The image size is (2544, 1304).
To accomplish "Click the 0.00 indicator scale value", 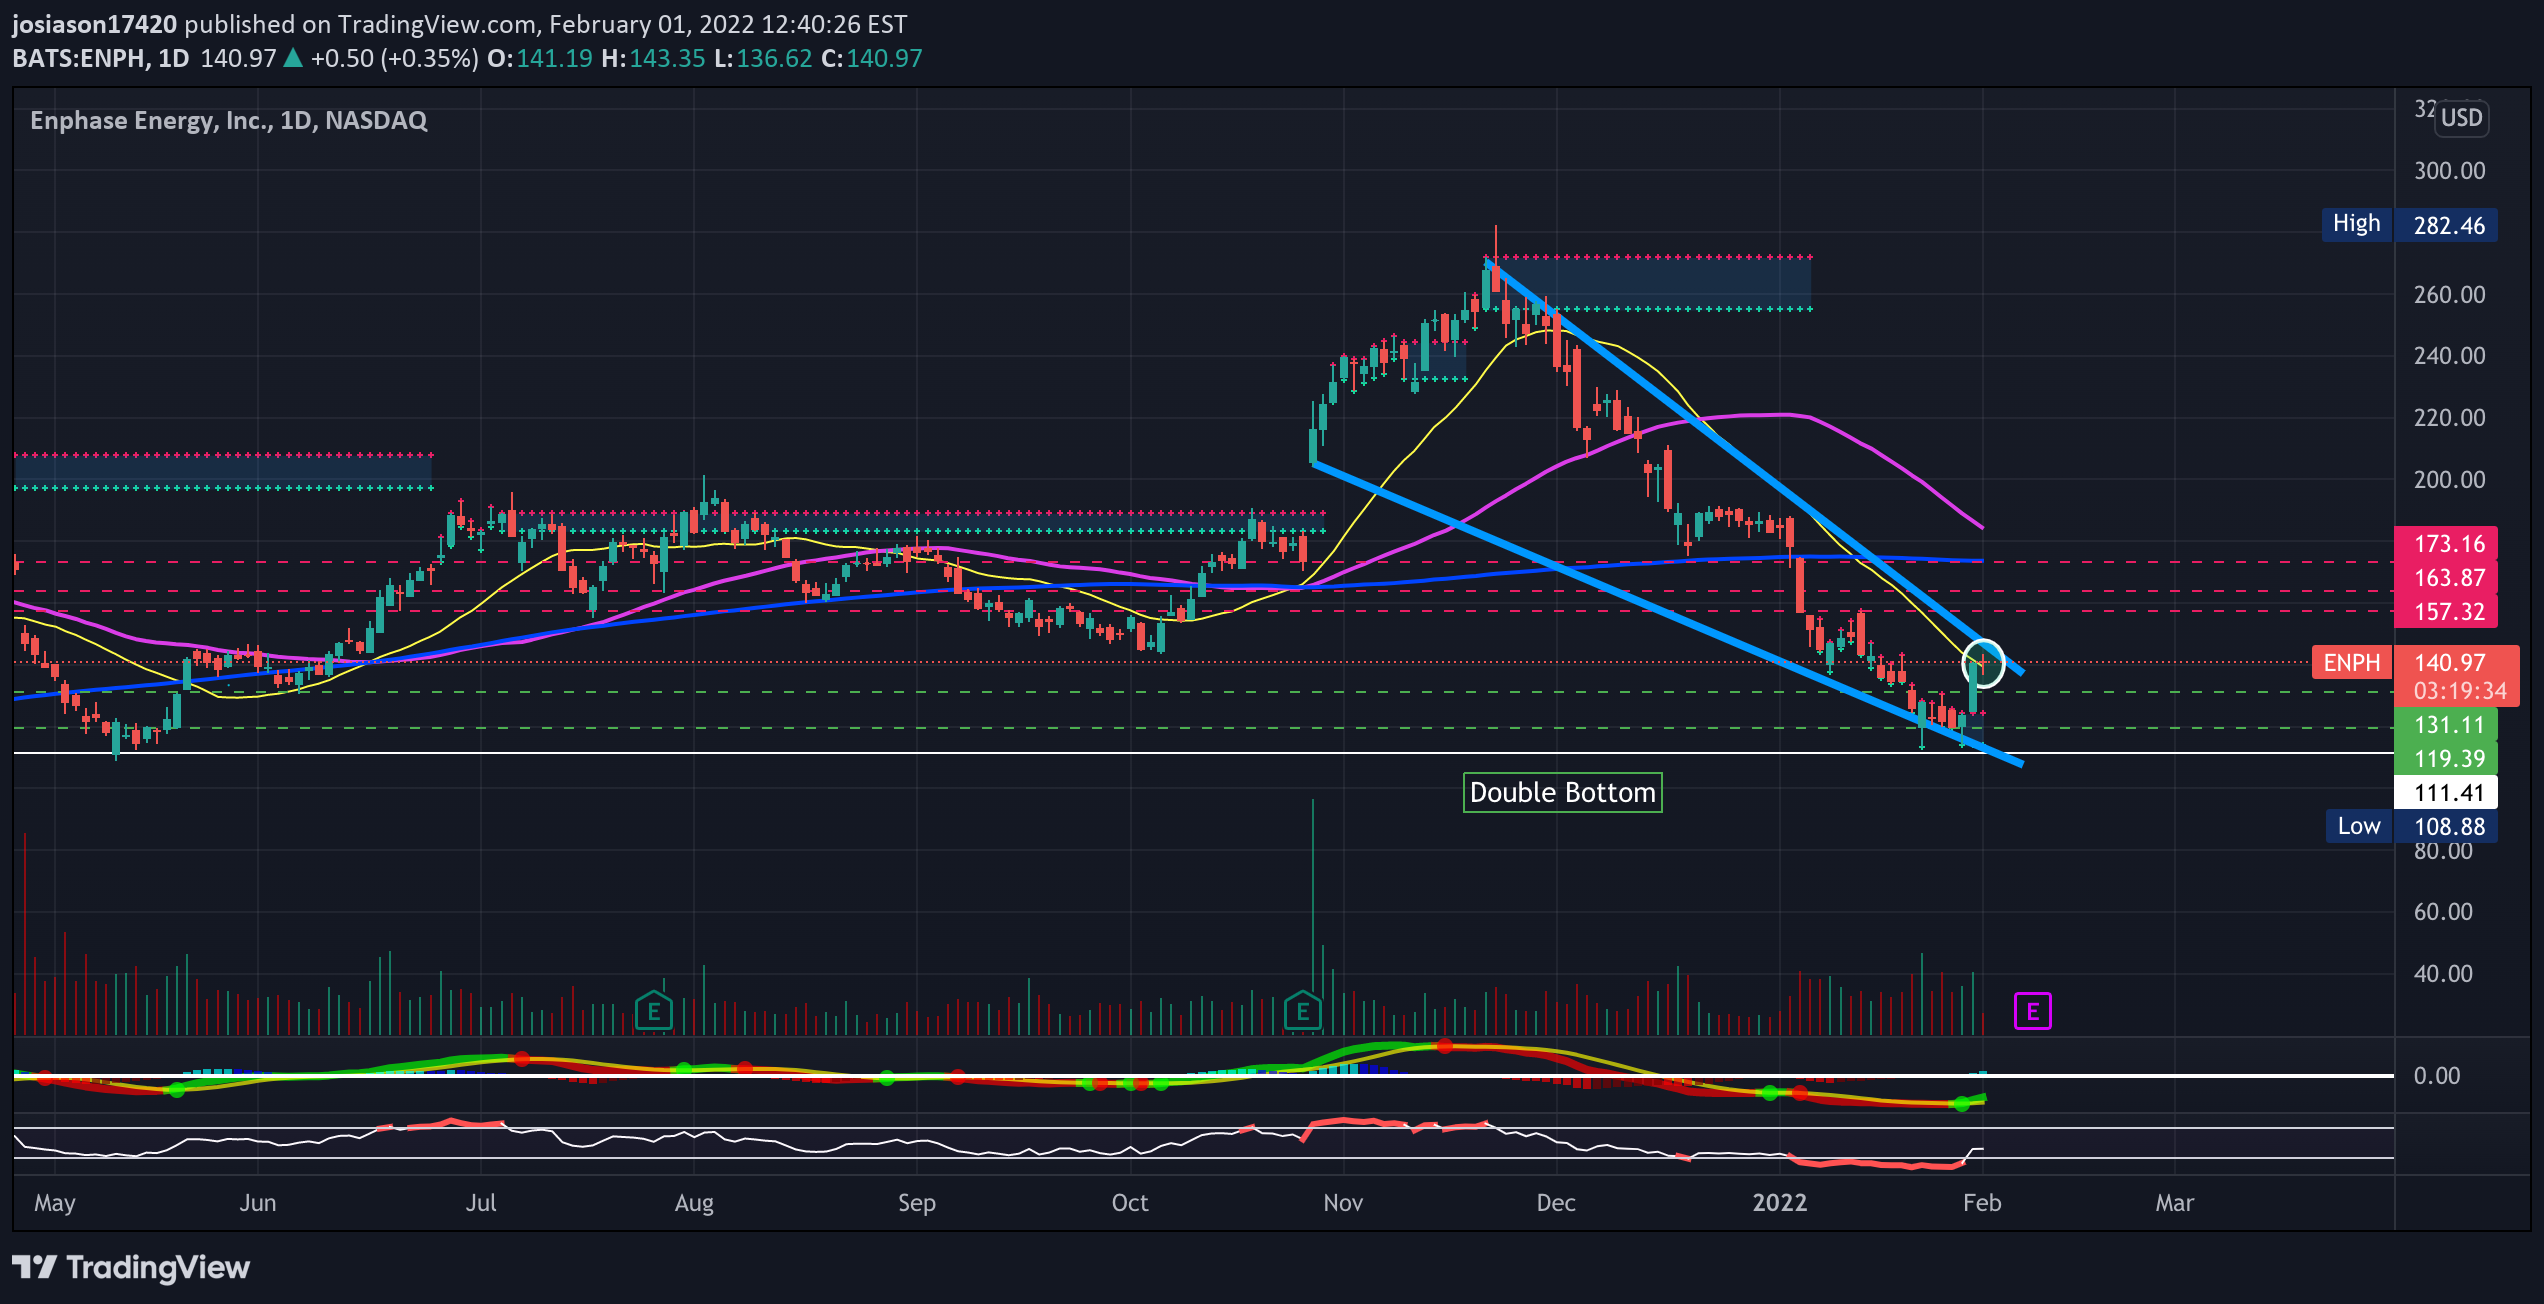I will [x=2437, y=1075].
